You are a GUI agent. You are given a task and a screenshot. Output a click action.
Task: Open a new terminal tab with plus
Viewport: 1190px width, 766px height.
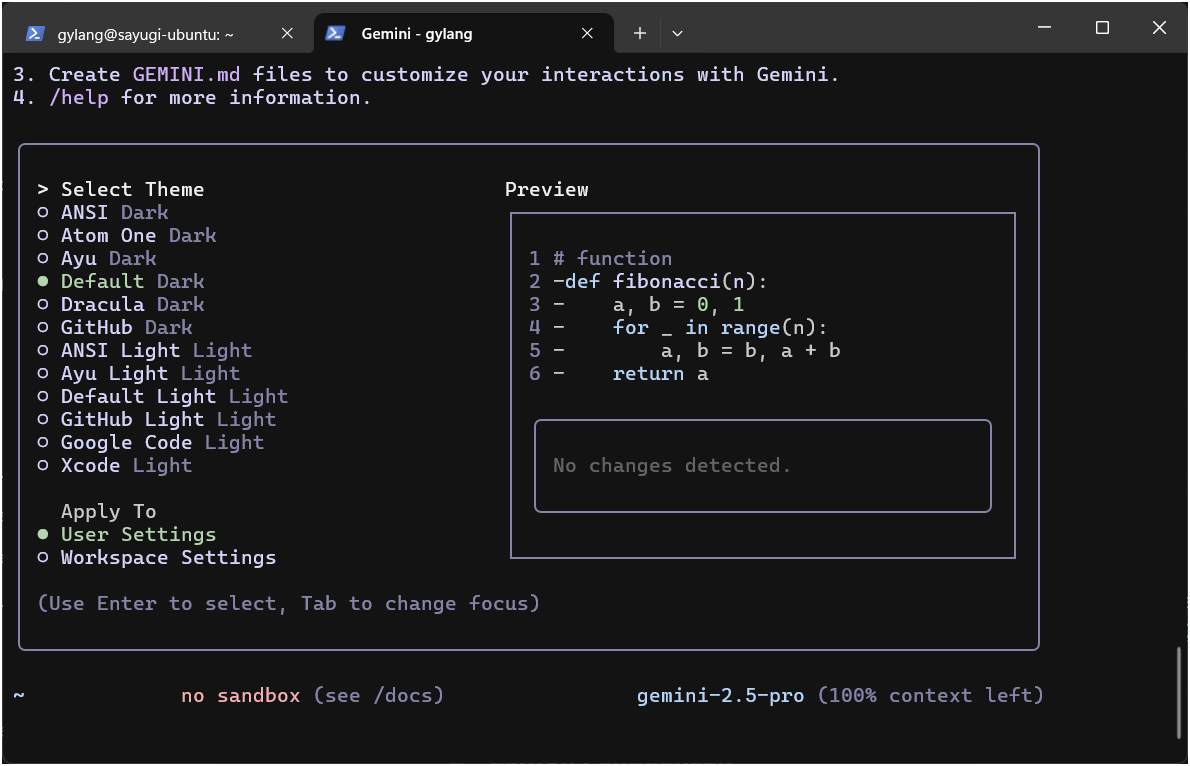coord(640,33)
